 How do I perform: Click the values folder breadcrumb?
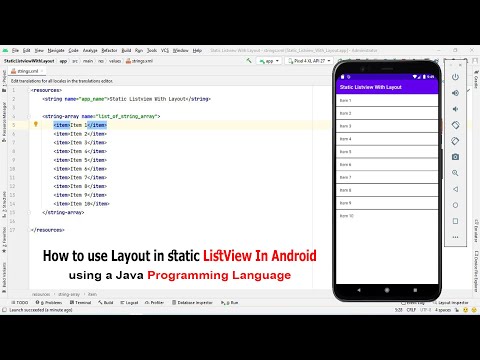(115, 61)
